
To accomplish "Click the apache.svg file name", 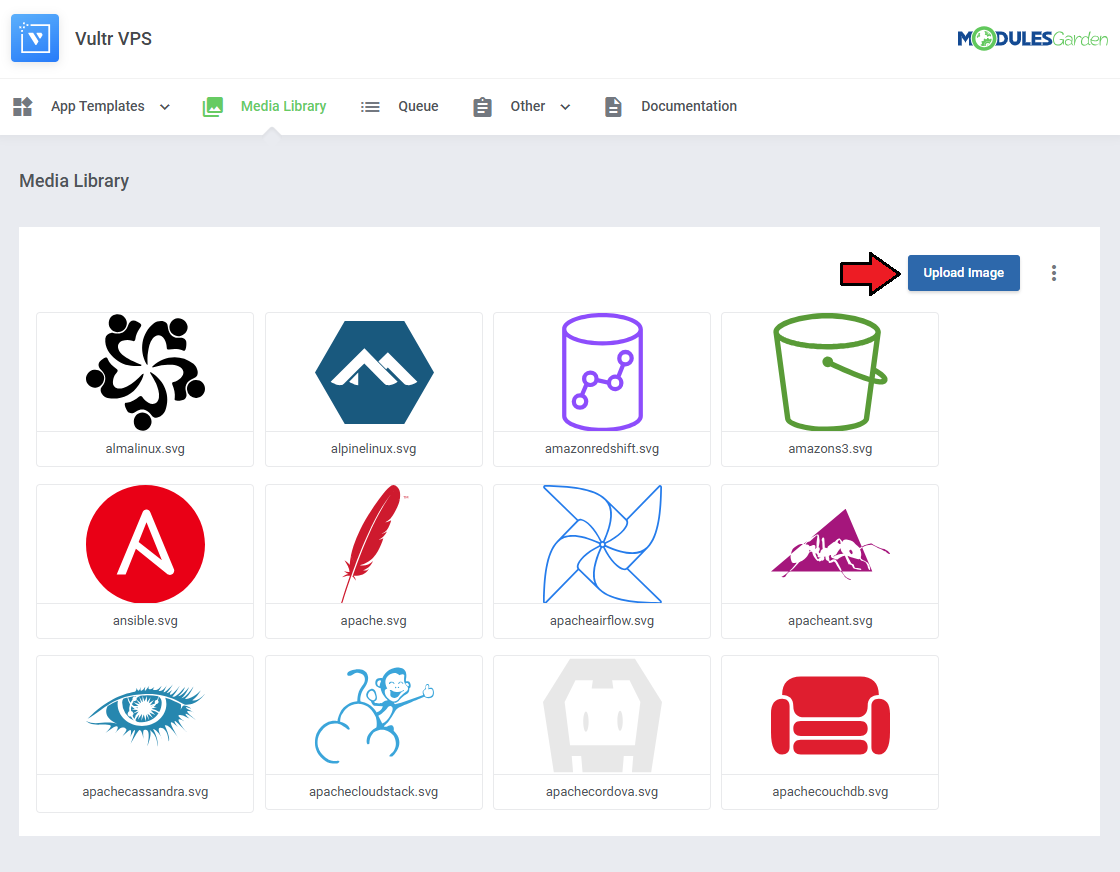I will point(374,621).
